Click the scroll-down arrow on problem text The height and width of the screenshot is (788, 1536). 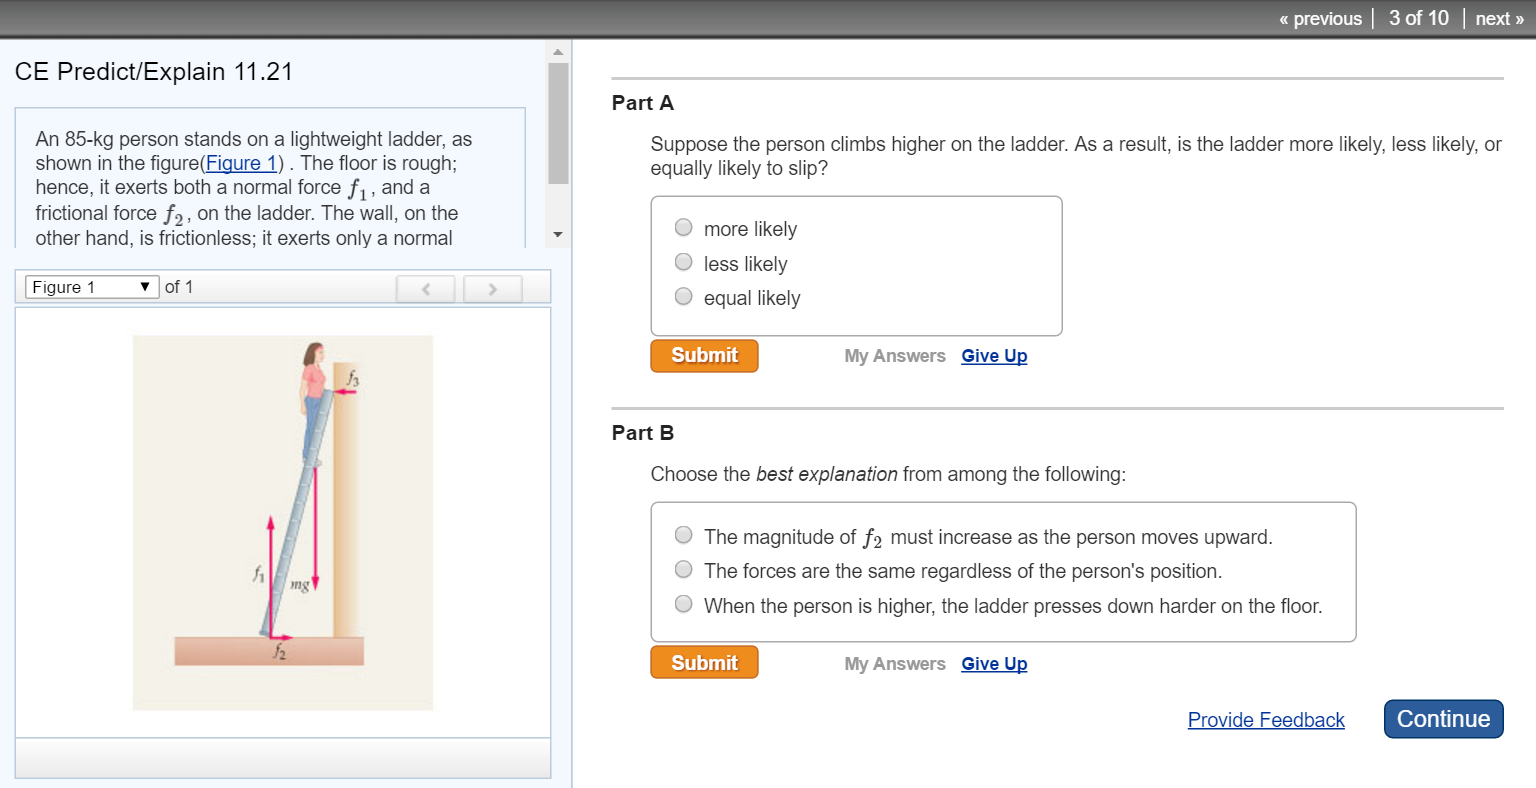tap(558, 233)
